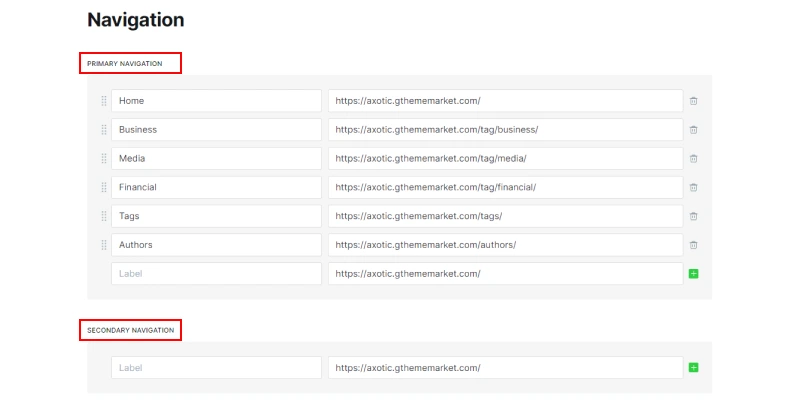This screenshot has width=800, height=400.
Task: Click drag handle beside Business row
Action: click(x=103, y=130)
